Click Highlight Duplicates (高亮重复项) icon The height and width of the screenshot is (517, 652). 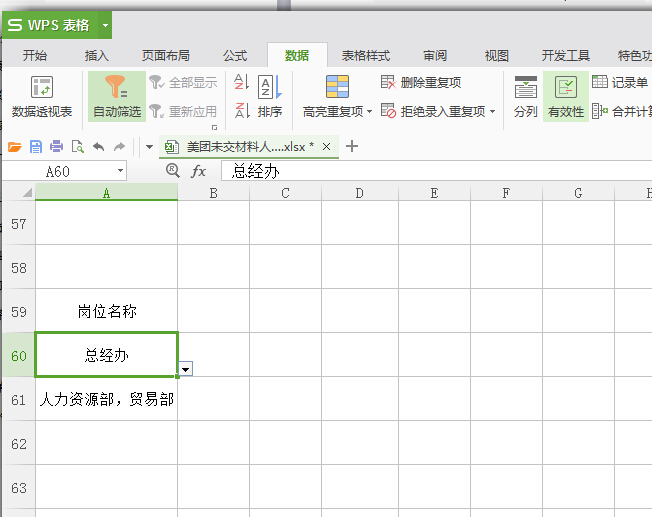click(337, 87)
